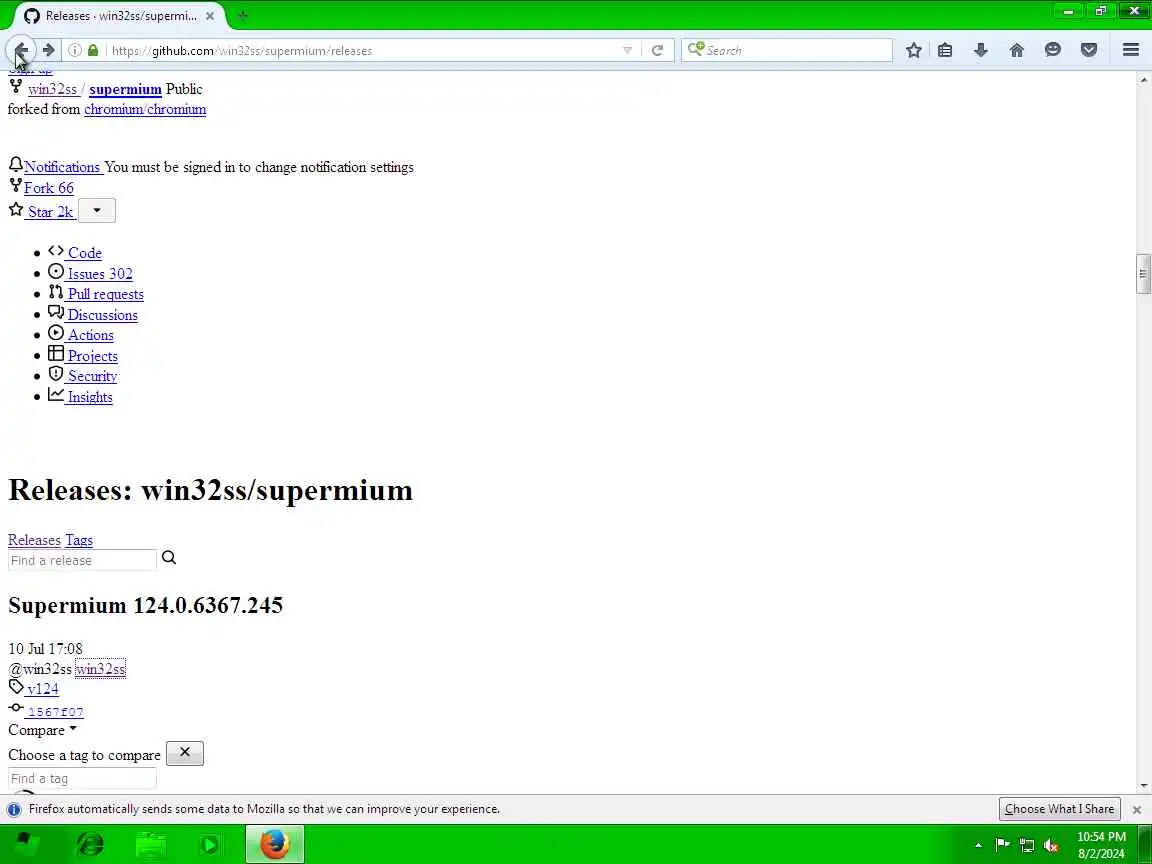The image size is (1152, 864).
Task: Click the Firefox taskbar button
Action: (x=275, y=844)
